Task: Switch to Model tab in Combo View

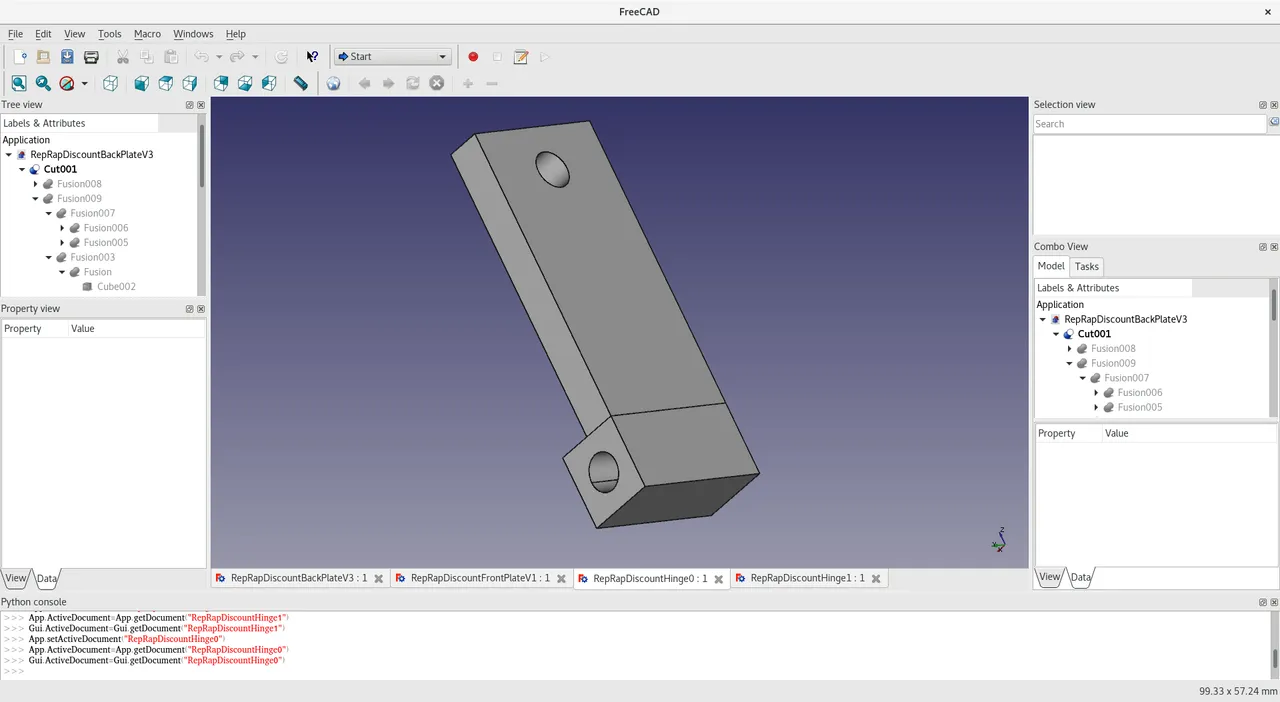Action: point(1051,266)
